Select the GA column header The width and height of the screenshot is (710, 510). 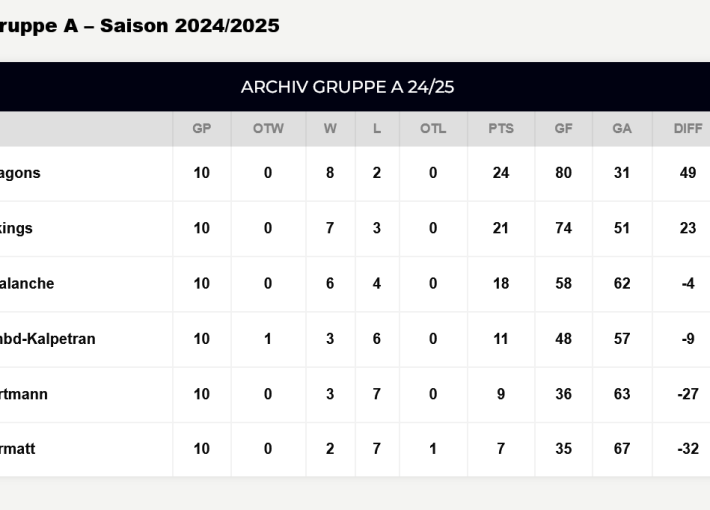622,129
